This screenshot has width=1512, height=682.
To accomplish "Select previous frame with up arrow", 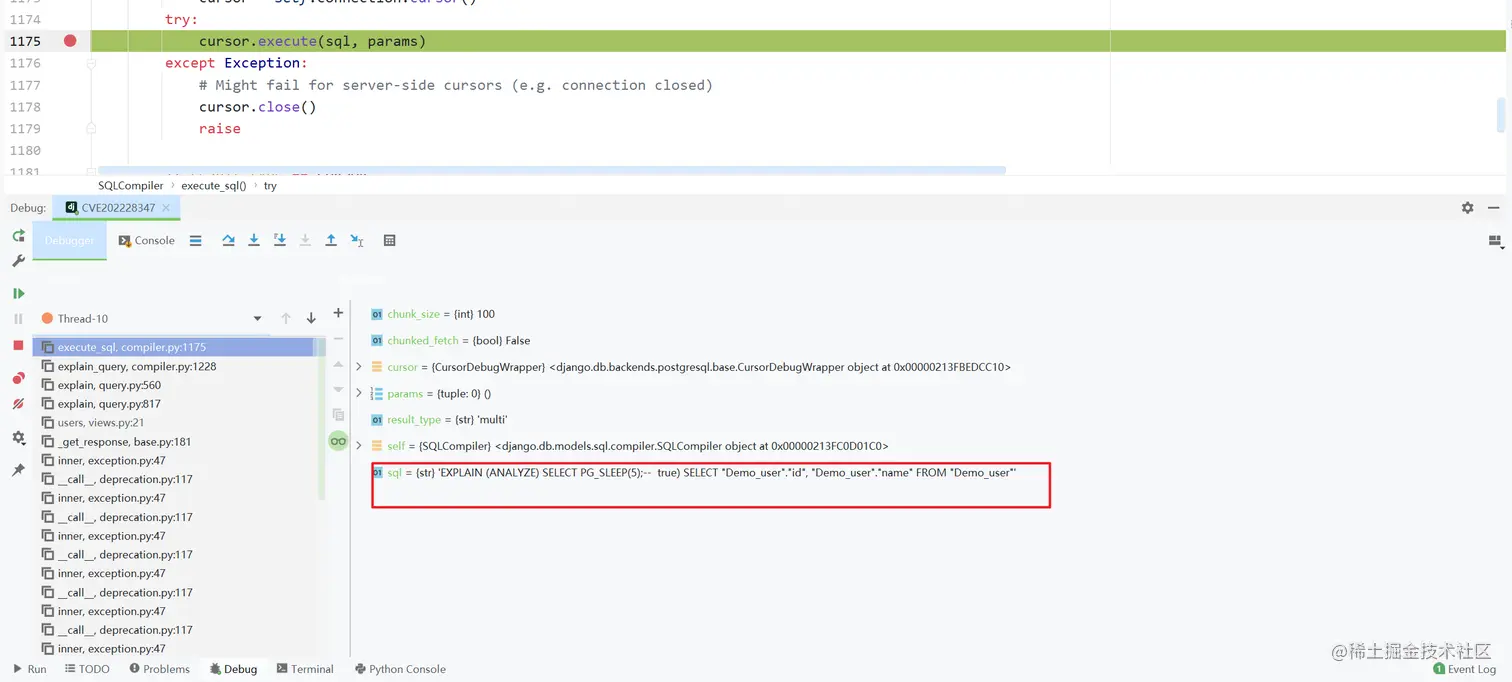I will pos(286,318).
